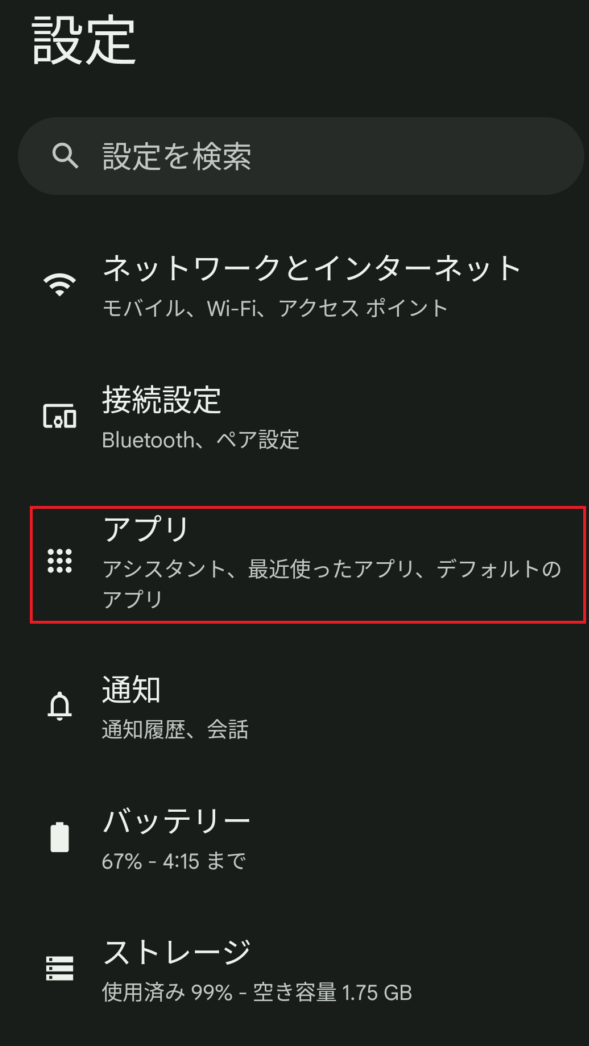Open ストレージ settings entry
Screen dimensions: 589x1046
[294, 969]
